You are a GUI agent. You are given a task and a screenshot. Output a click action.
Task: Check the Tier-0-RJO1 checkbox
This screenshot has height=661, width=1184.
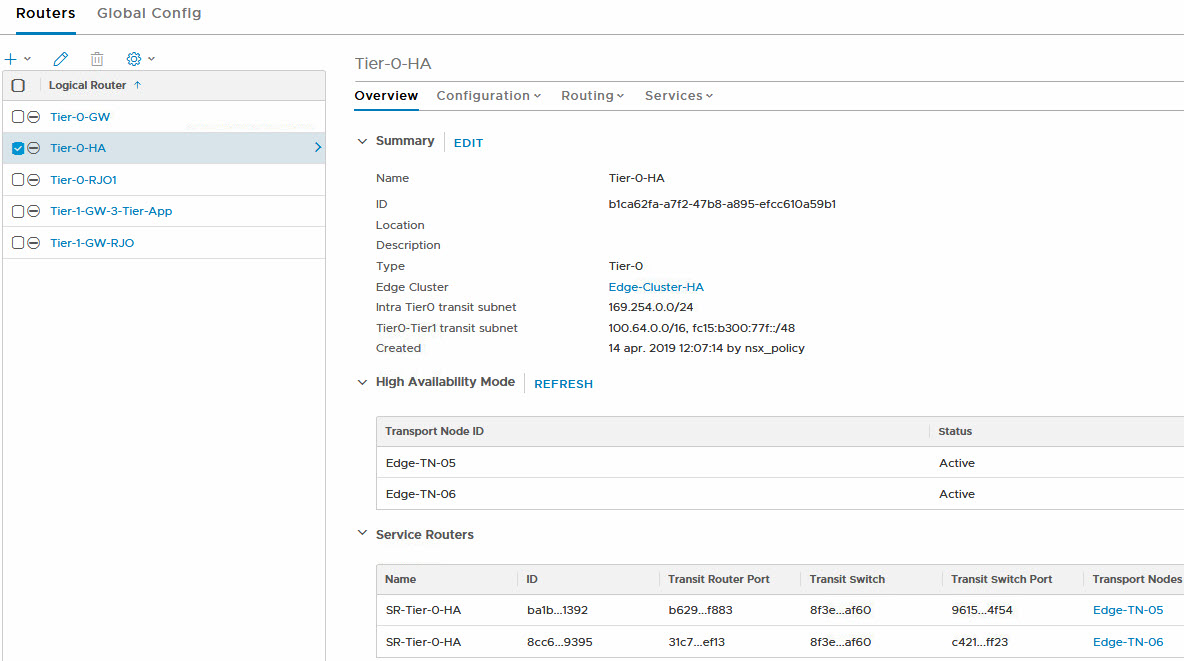[x=18, y=180]
